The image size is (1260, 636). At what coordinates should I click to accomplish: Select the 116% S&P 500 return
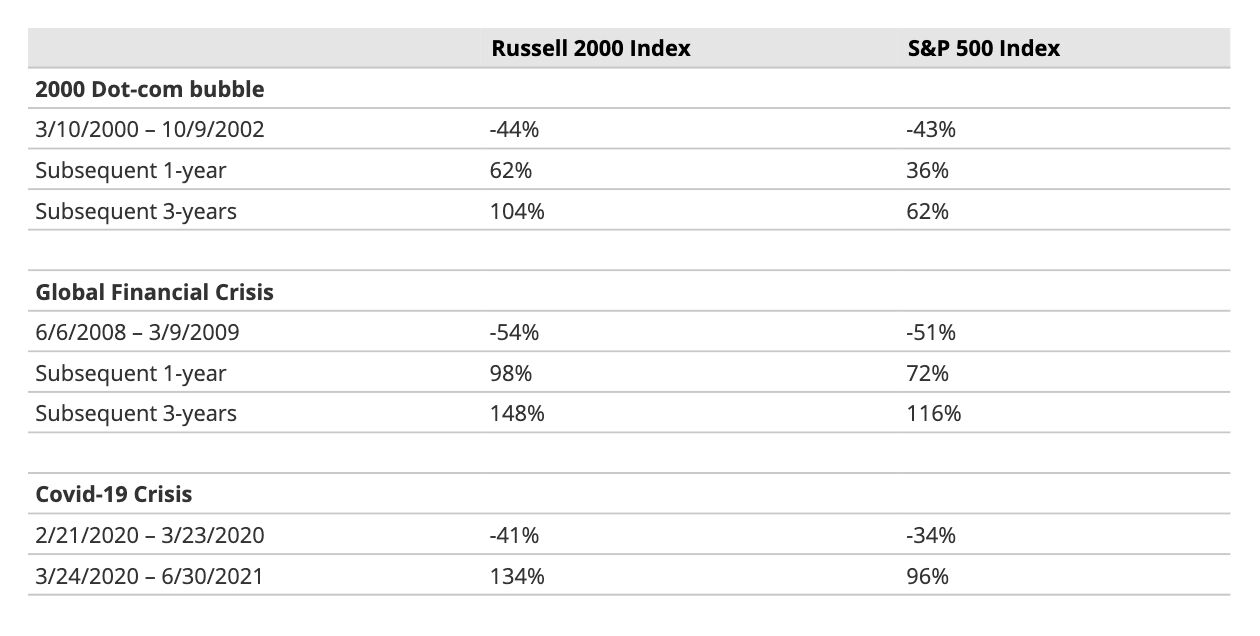tap(933, 413)
